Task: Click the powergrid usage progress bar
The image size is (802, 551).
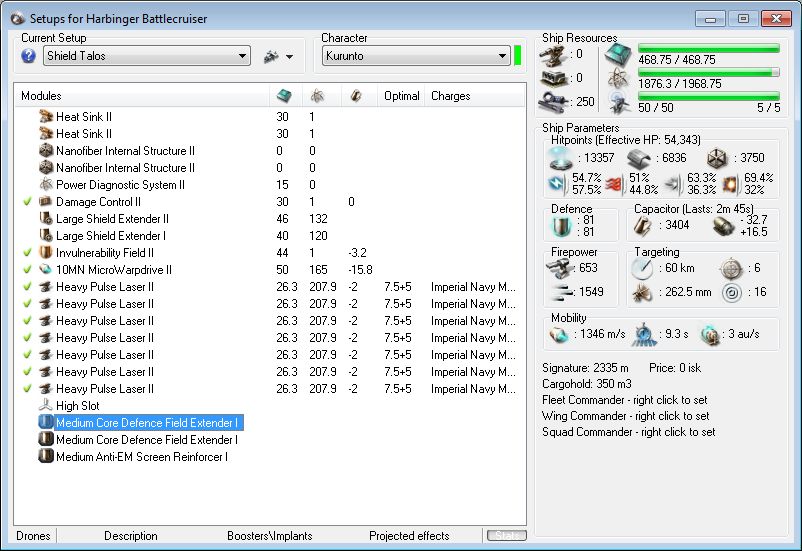Action: [709, 73]
